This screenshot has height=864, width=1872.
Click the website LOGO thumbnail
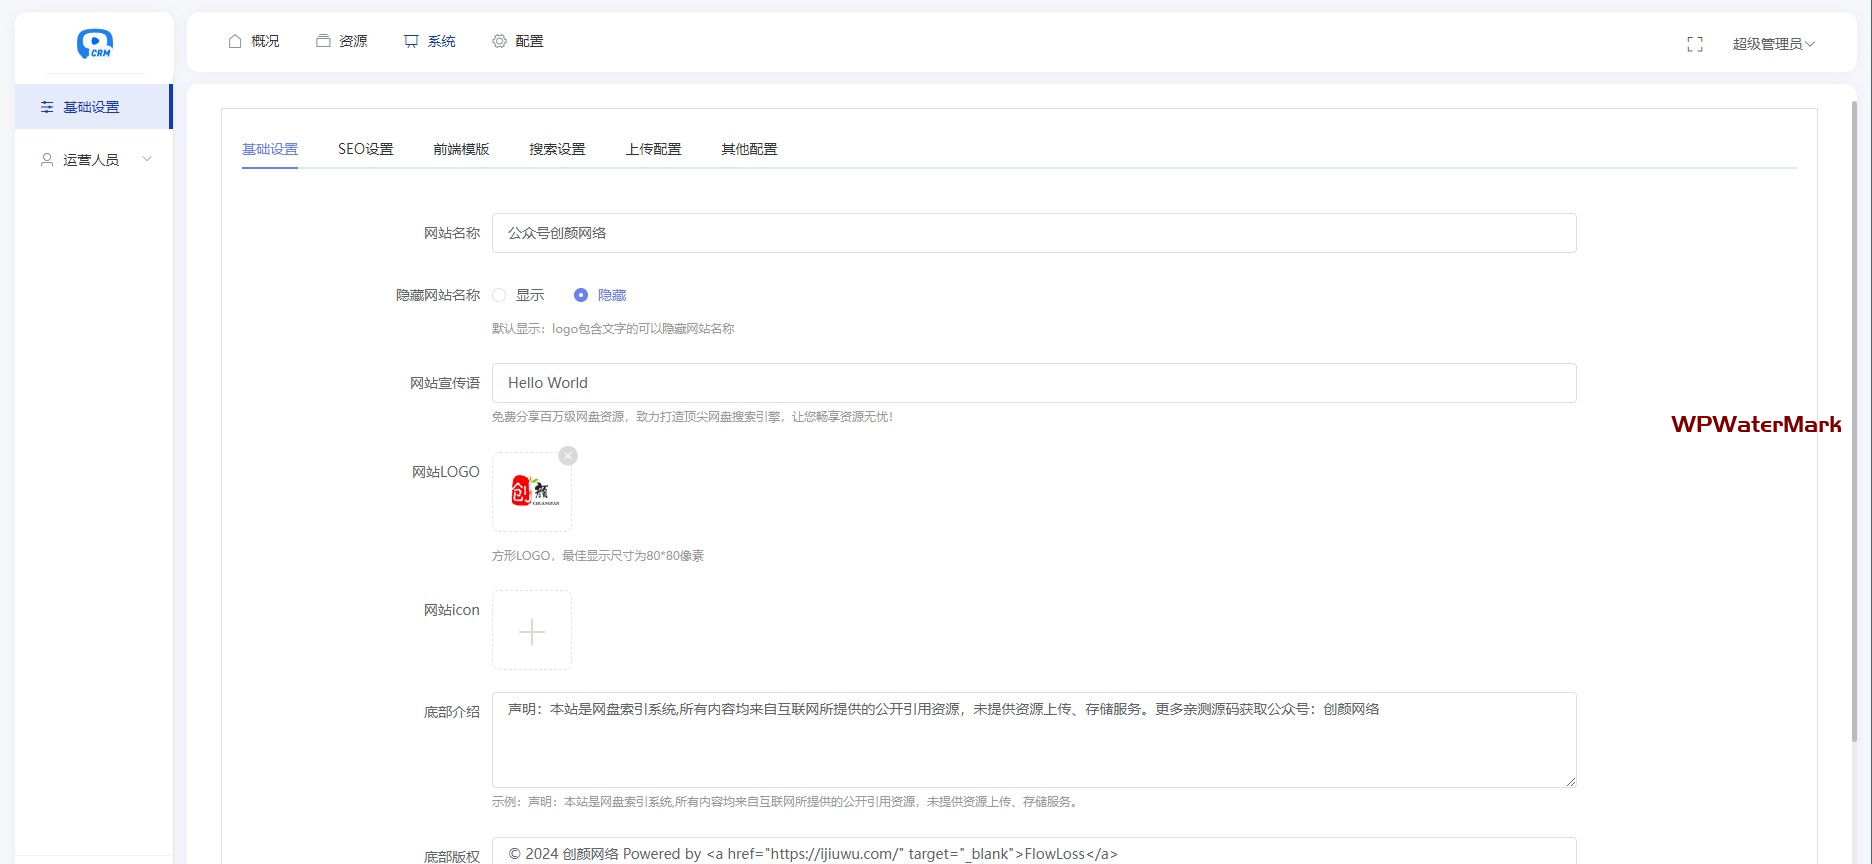532,492
